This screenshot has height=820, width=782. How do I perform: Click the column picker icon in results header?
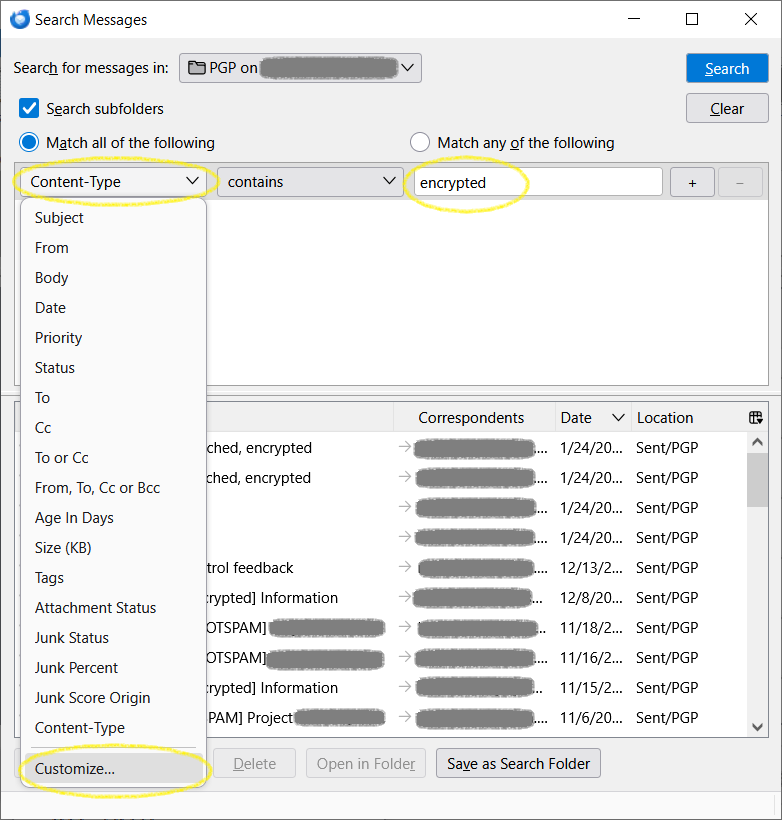(756, 418)
